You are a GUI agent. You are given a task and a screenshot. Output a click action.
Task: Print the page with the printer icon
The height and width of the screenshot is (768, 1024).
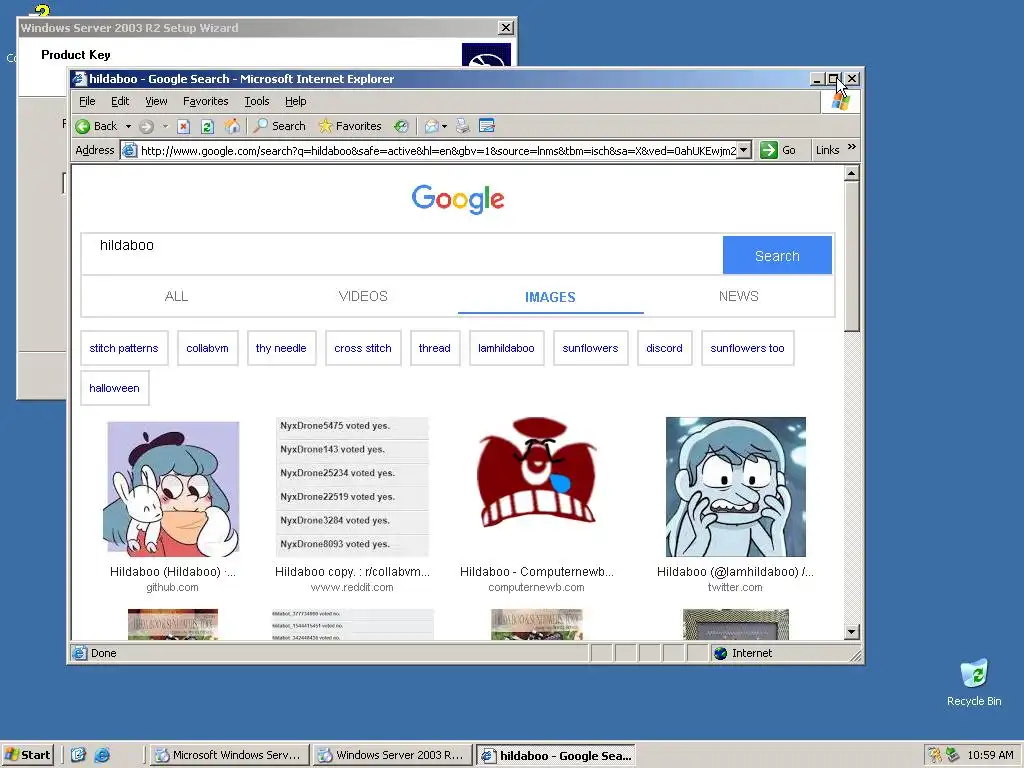point(462,126)
